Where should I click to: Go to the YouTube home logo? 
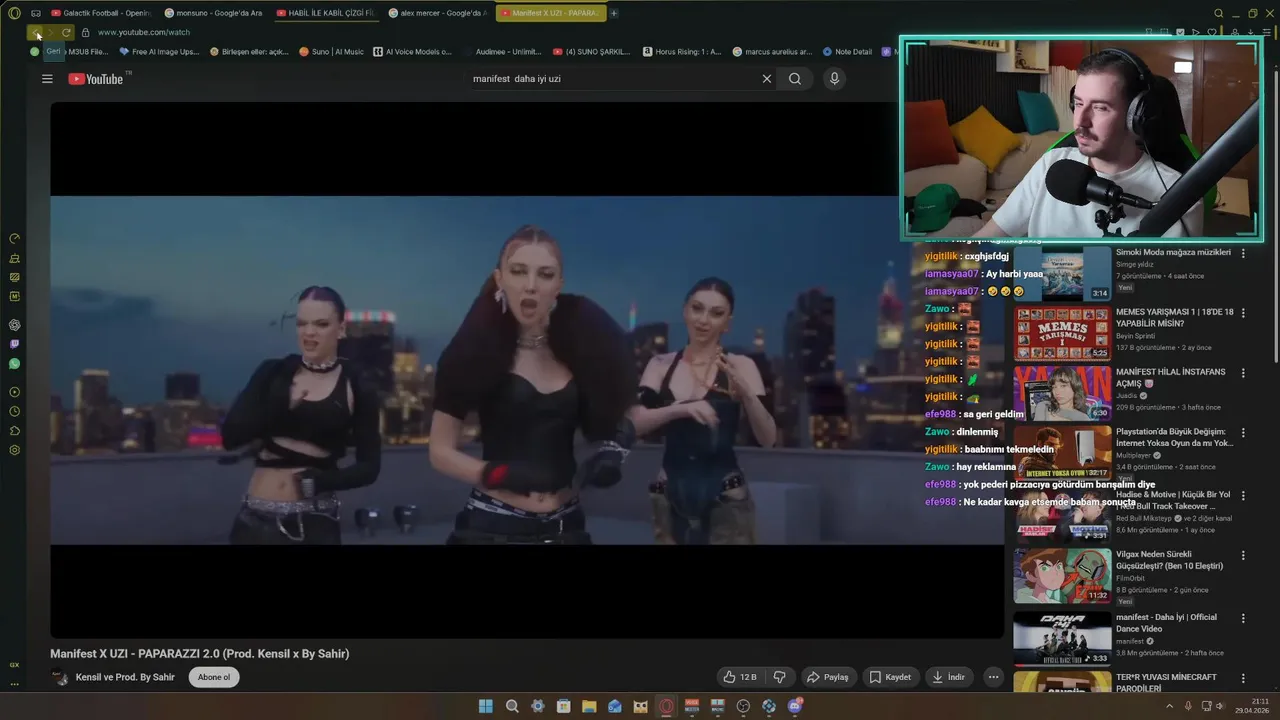coord(96,79)
